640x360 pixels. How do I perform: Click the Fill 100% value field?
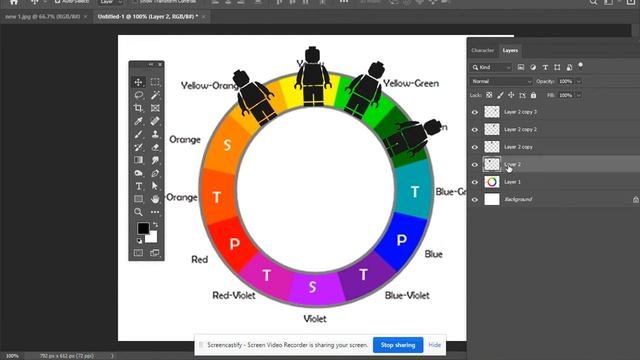click(x=566, y=96)
